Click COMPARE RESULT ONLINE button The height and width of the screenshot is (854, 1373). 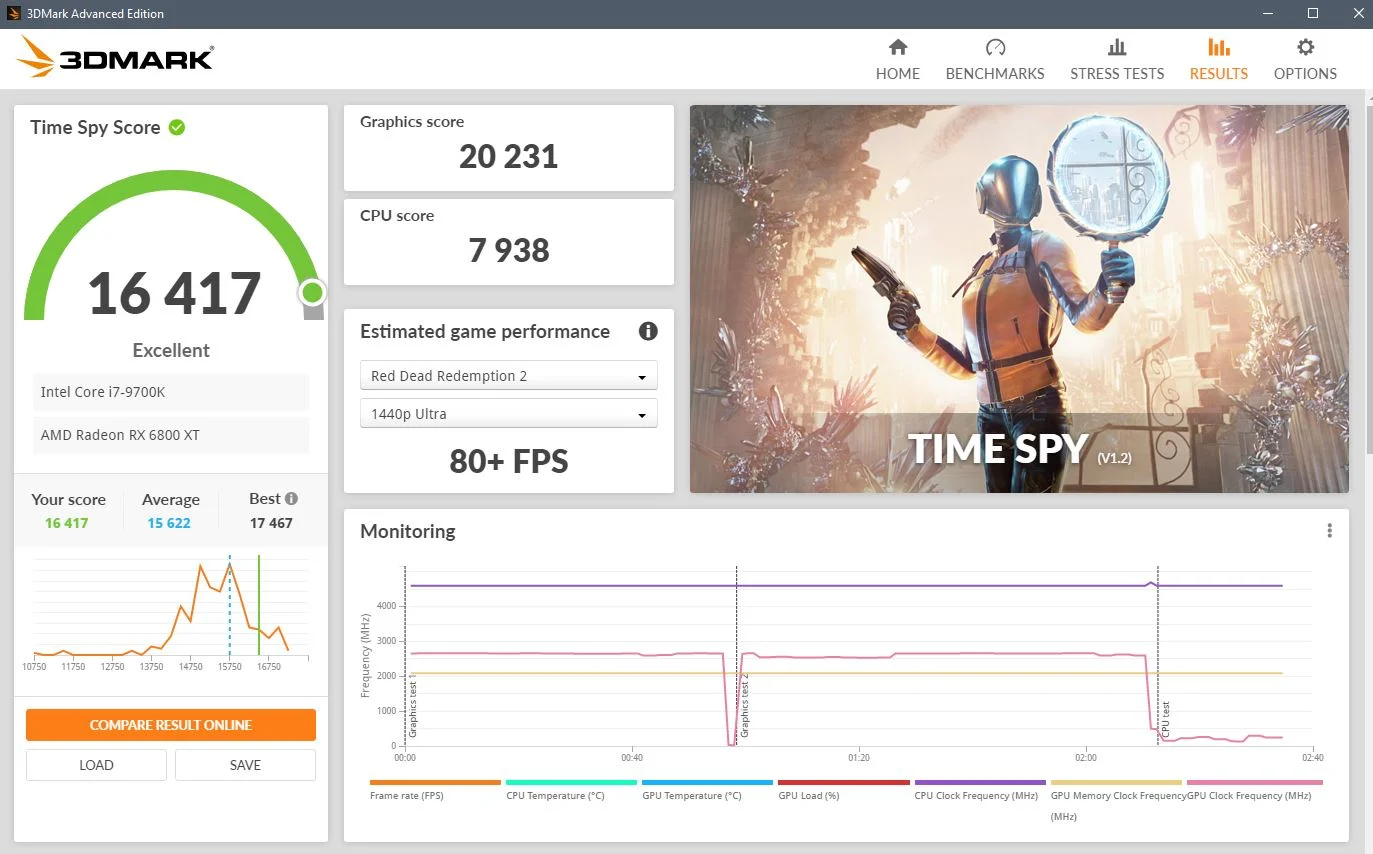click(171, 725)
